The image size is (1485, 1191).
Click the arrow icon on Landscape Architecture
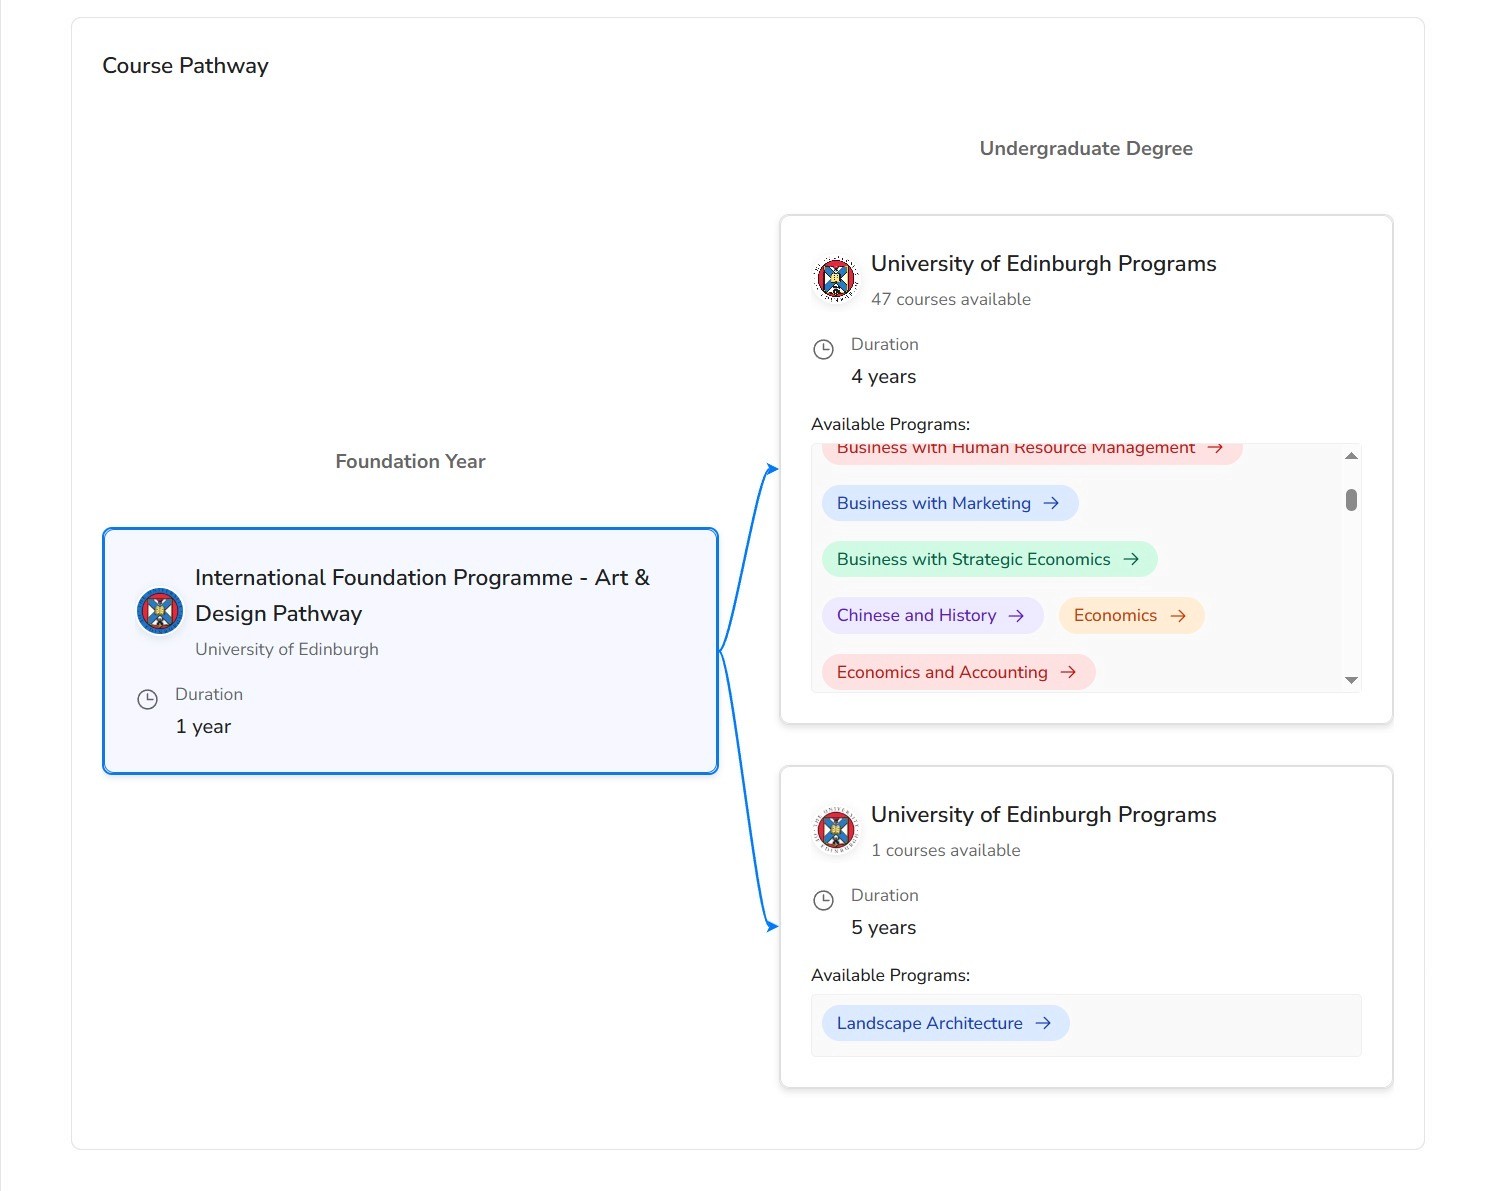point(1043,1023)
